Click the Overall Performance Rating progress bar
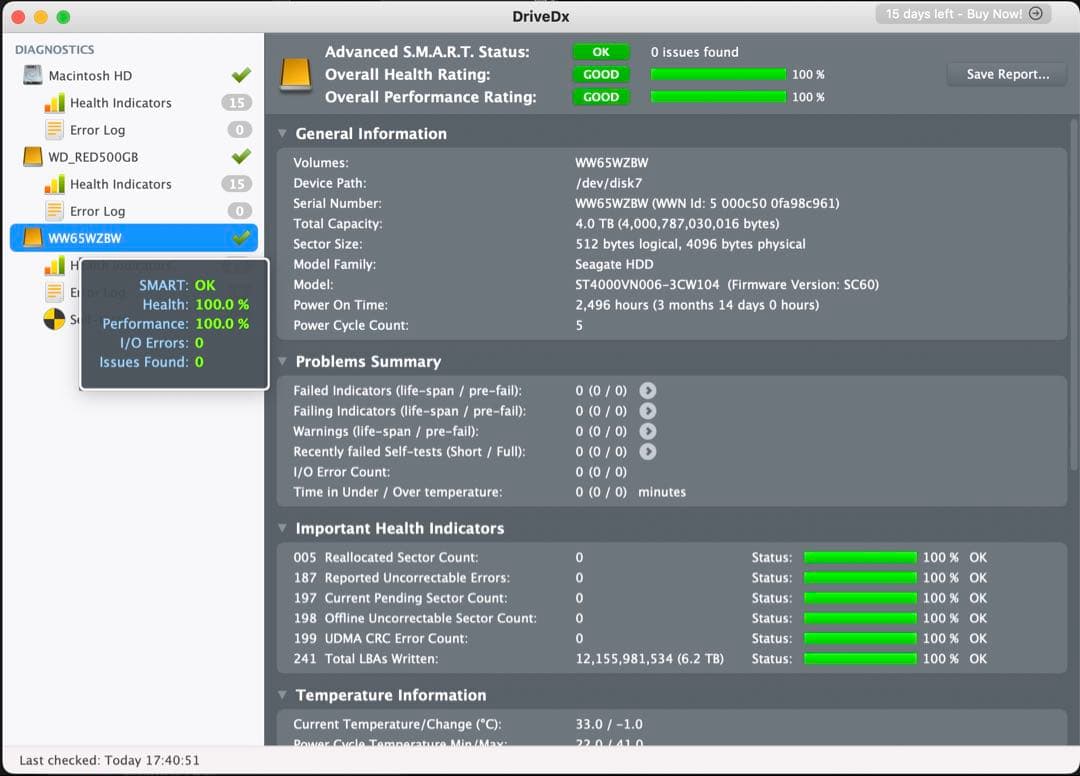Viewport: 1080px width, 776px height. [x=718, y=97]
